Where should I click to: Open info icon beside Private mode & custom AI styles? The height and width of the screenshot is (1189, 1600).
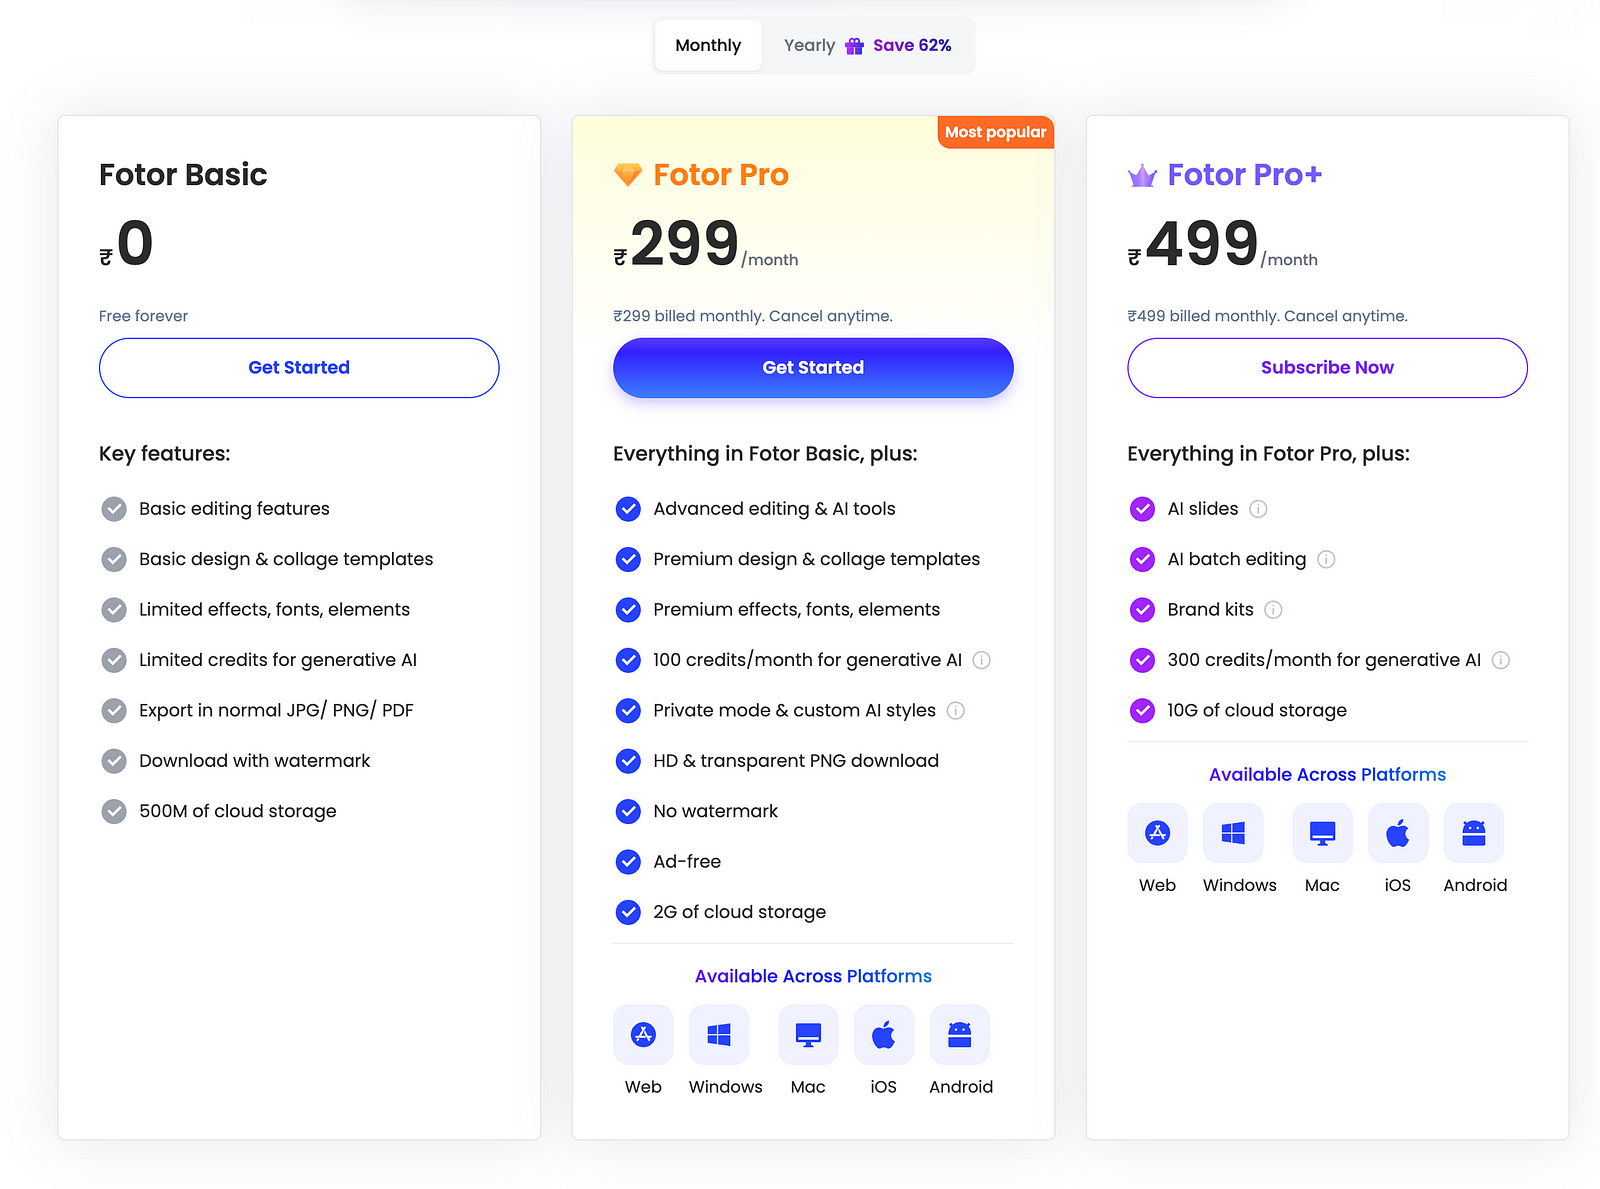[956, 710]
